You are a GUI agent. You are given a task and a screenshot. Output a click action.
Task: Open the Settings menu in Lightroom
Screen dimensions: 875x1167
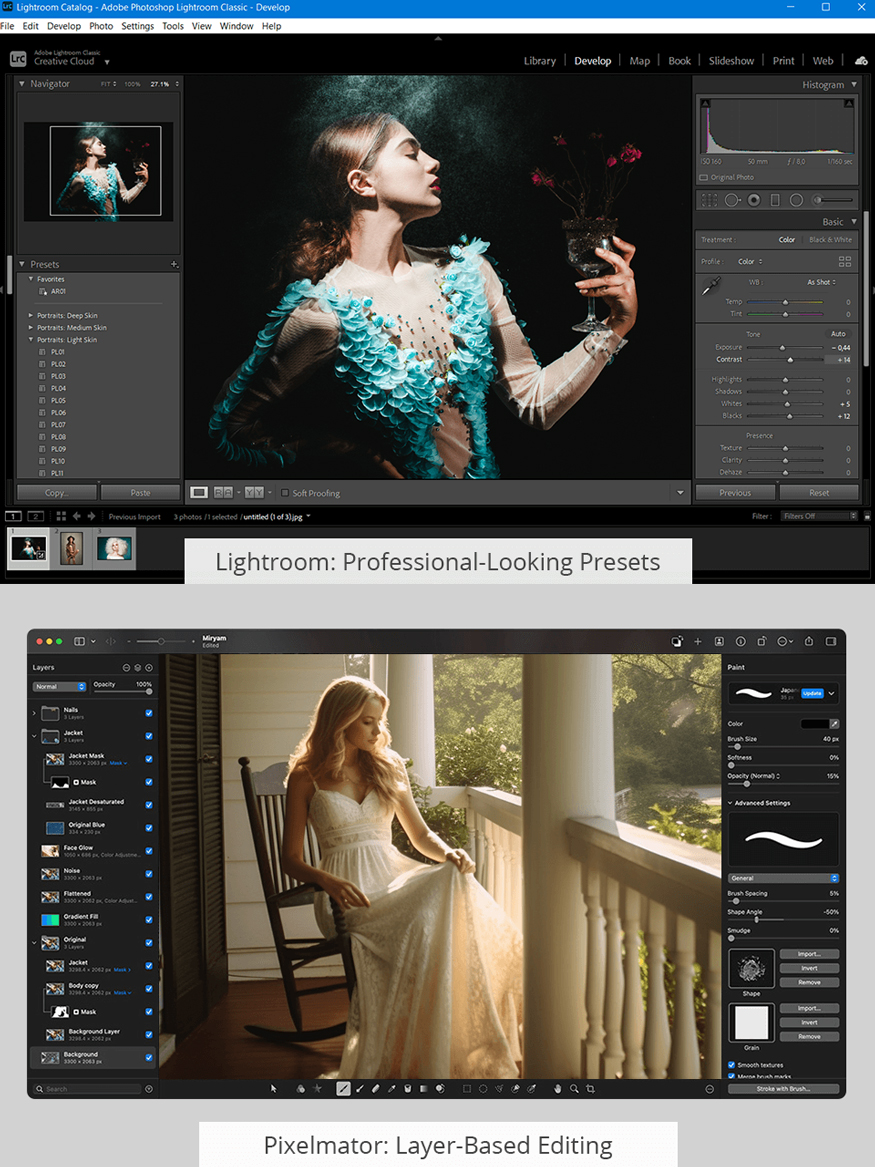tap(138, 26)
